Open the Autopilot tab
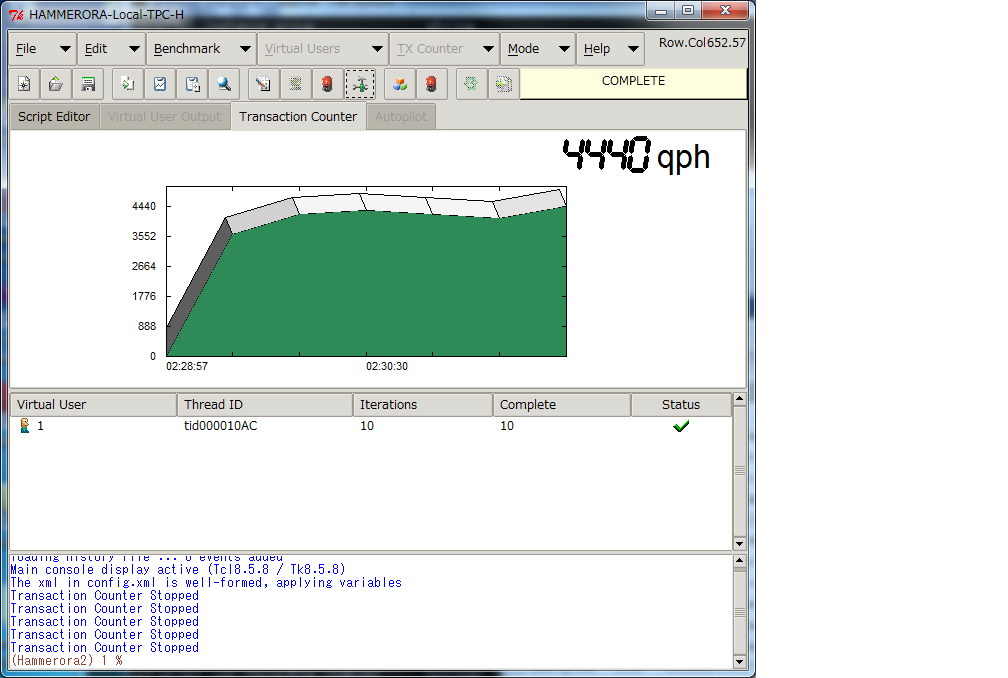Screen dimensions: 1008x678 pyautogui.click(x=400, y=116)
